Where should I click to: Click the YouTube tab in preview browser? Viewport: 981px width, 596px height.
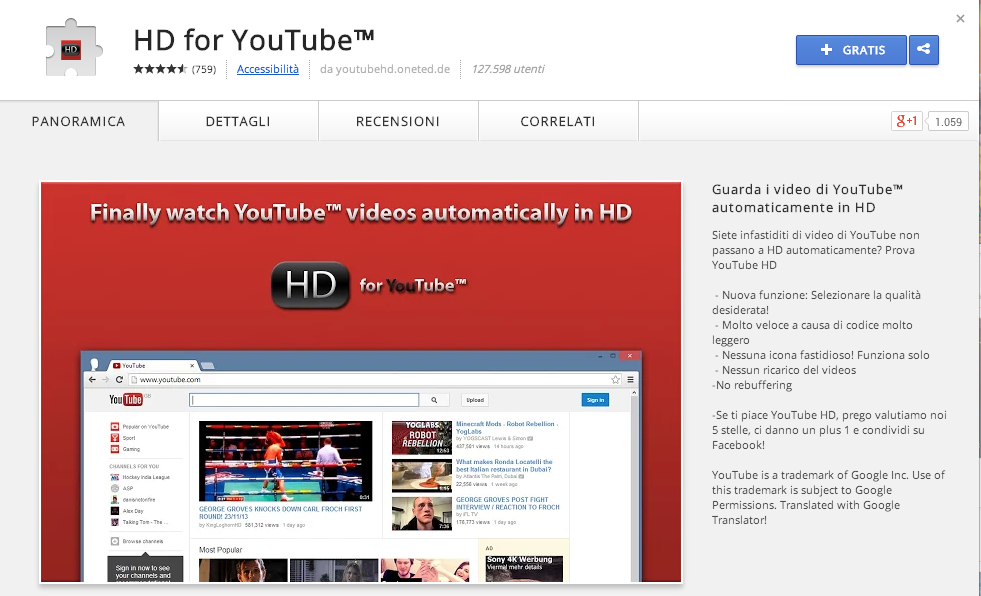coord(153,365)
